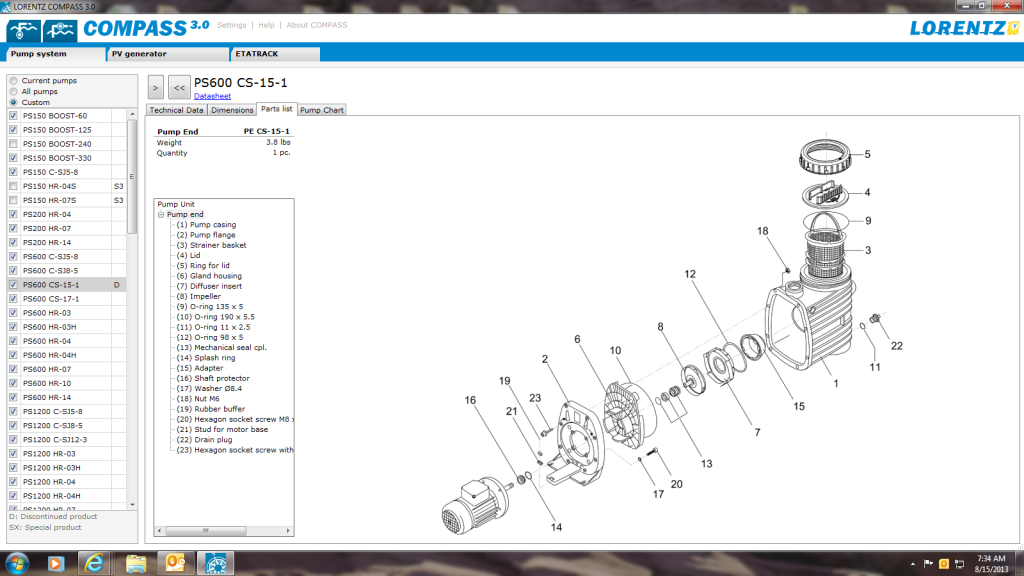Open the Settings menu
This screenshot has height=576, width=1024.
click(231, 25)
